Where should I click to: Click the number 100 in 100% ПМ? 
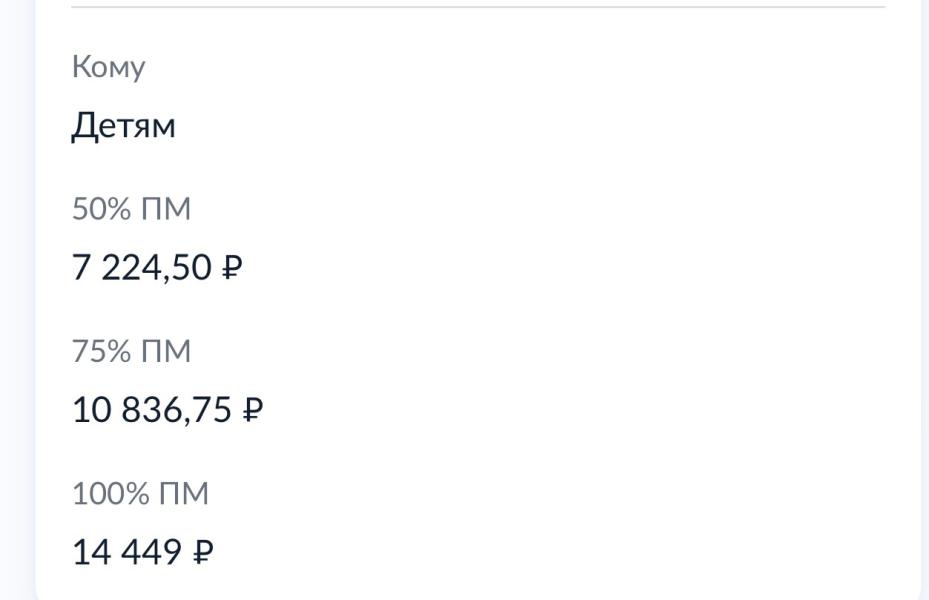98,493
